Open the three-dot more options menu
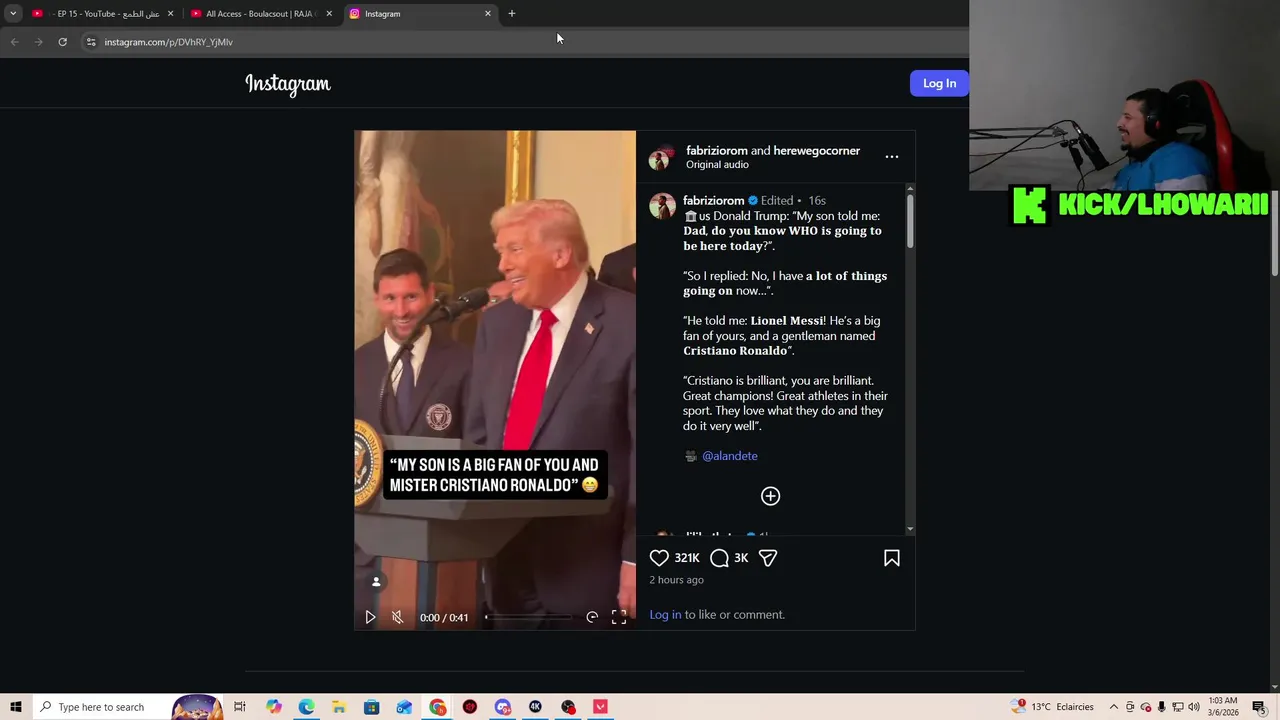 [892, 157]
